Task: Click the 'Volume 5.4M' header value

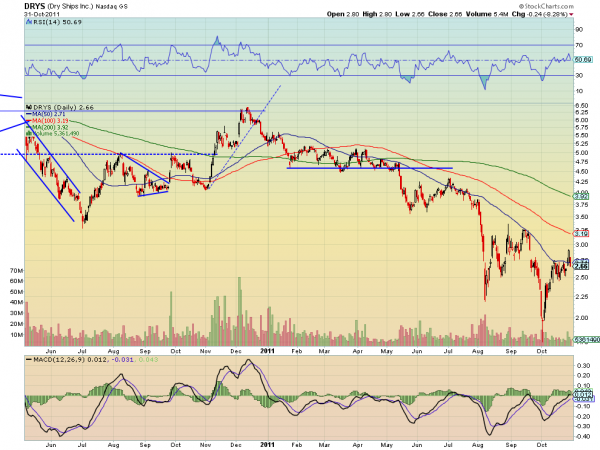Action: tap(487, 14)
